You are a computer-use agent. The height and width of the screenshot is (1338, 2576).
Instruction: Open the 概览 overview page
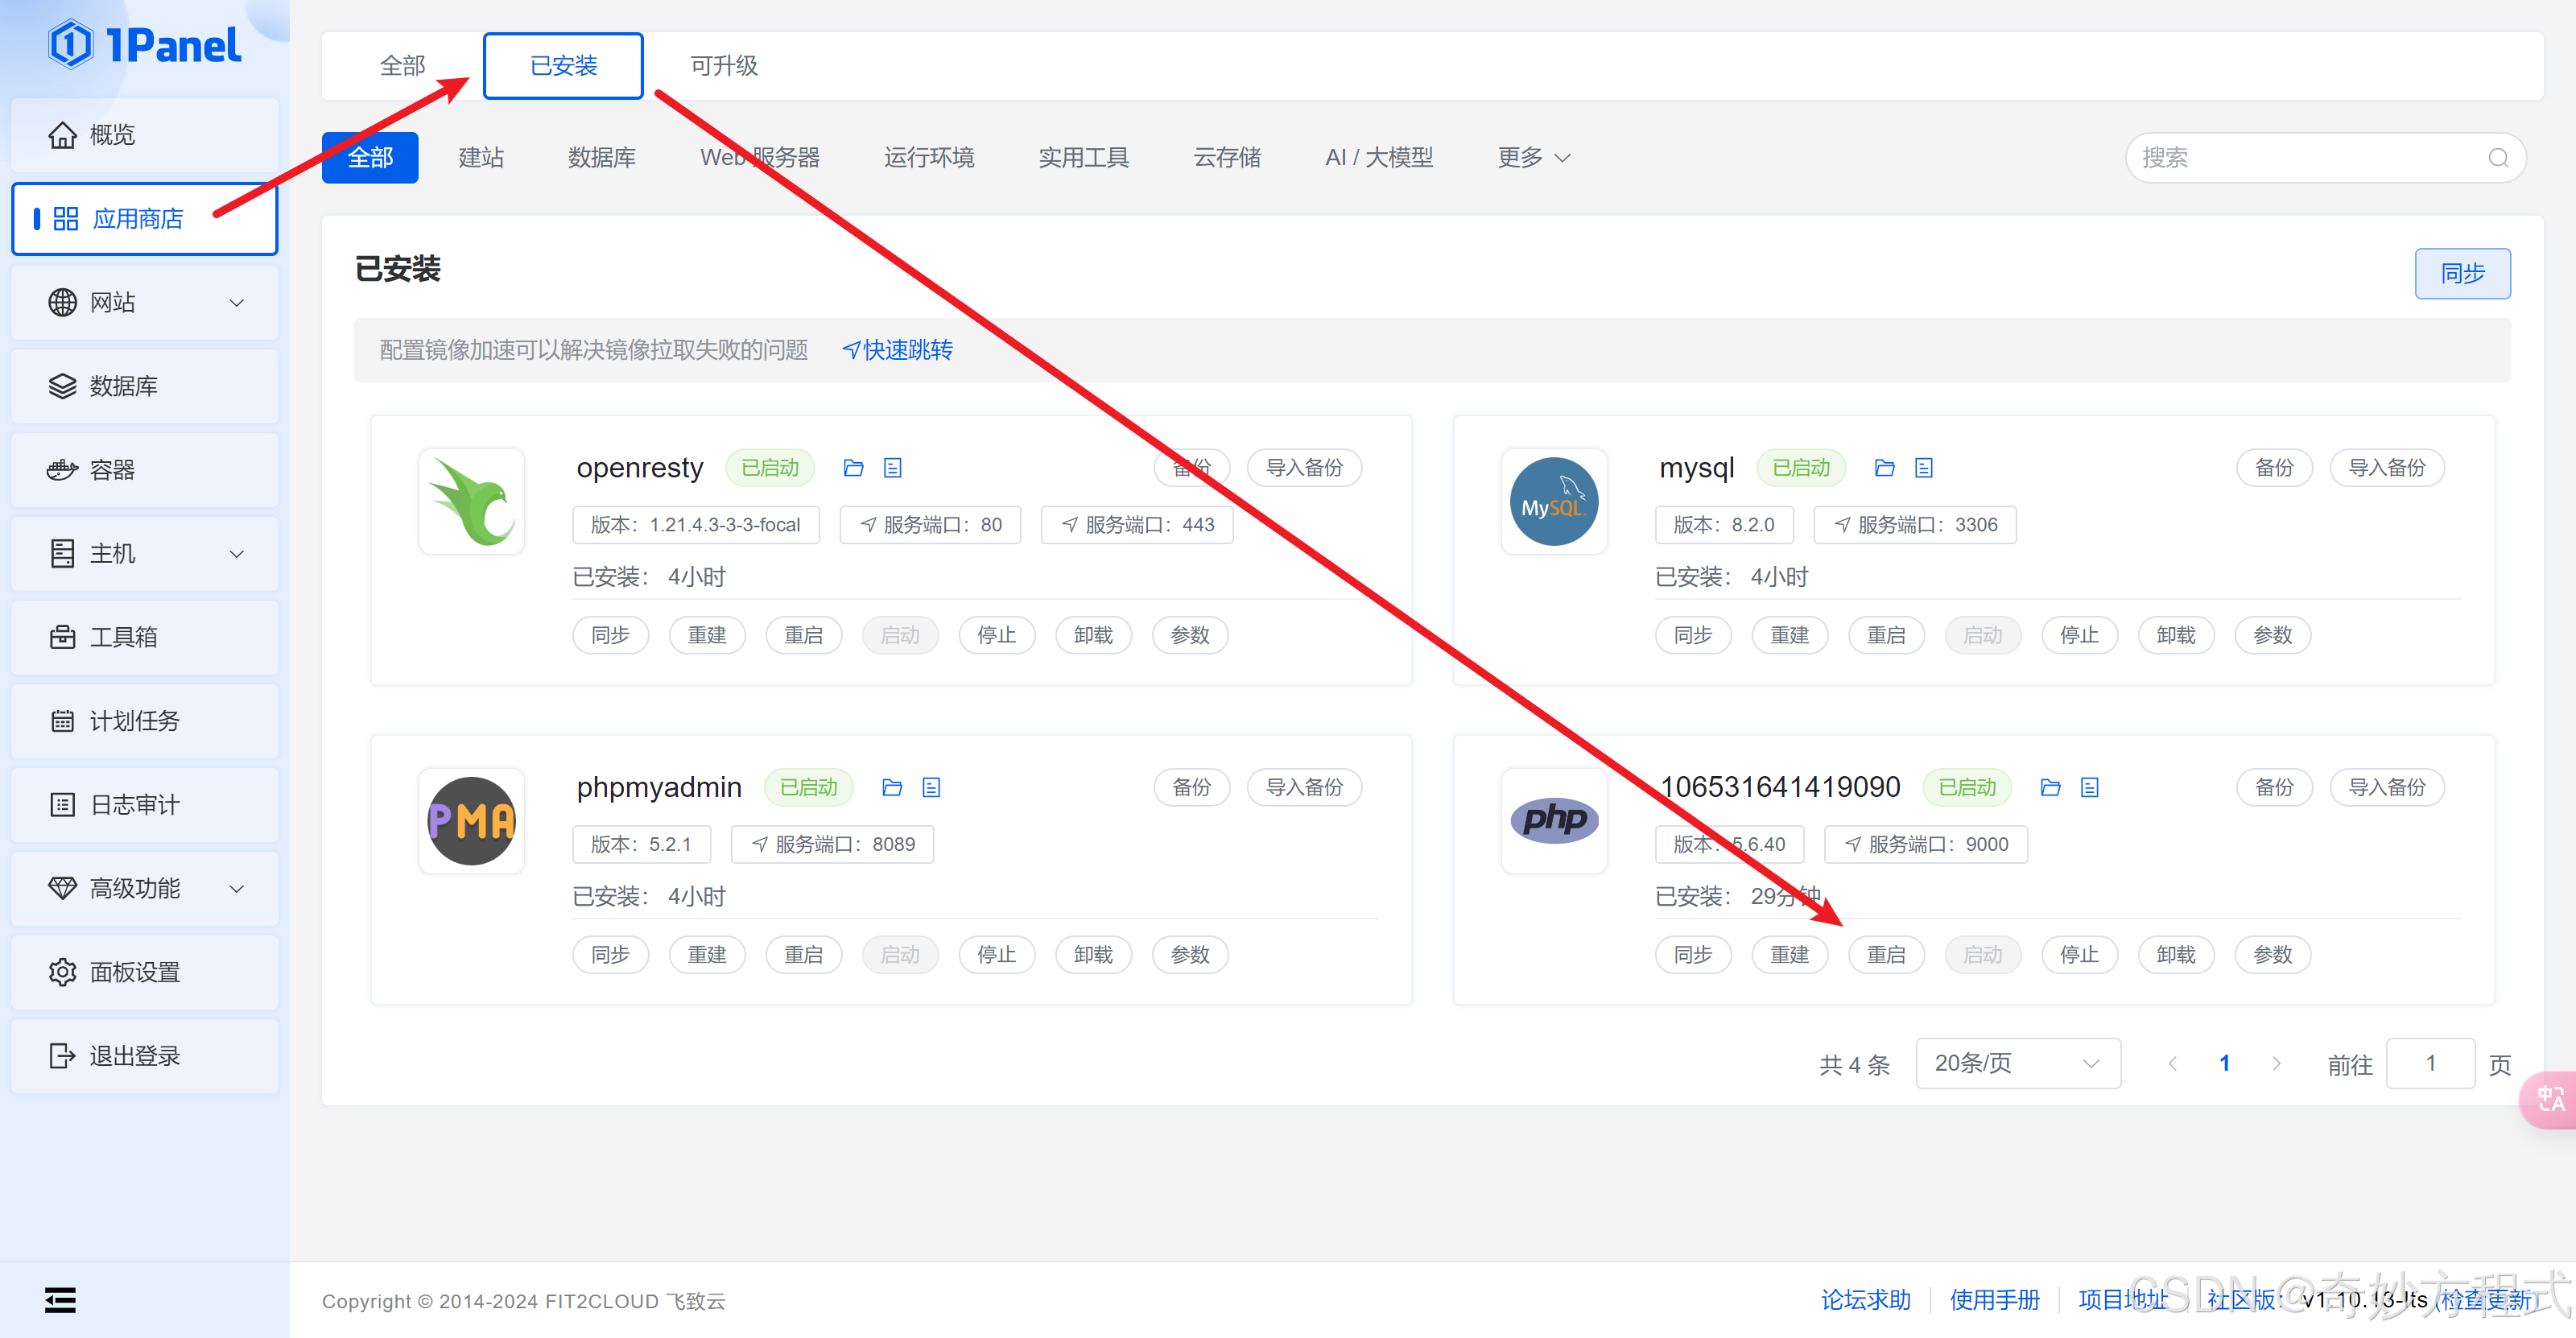[x=145, y=135]
